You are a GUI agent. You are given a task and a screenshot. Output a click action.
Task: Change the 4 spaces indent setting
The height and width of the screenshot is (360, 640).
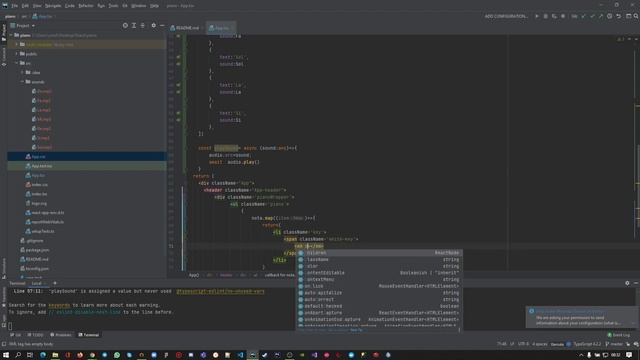click(540, 344)
